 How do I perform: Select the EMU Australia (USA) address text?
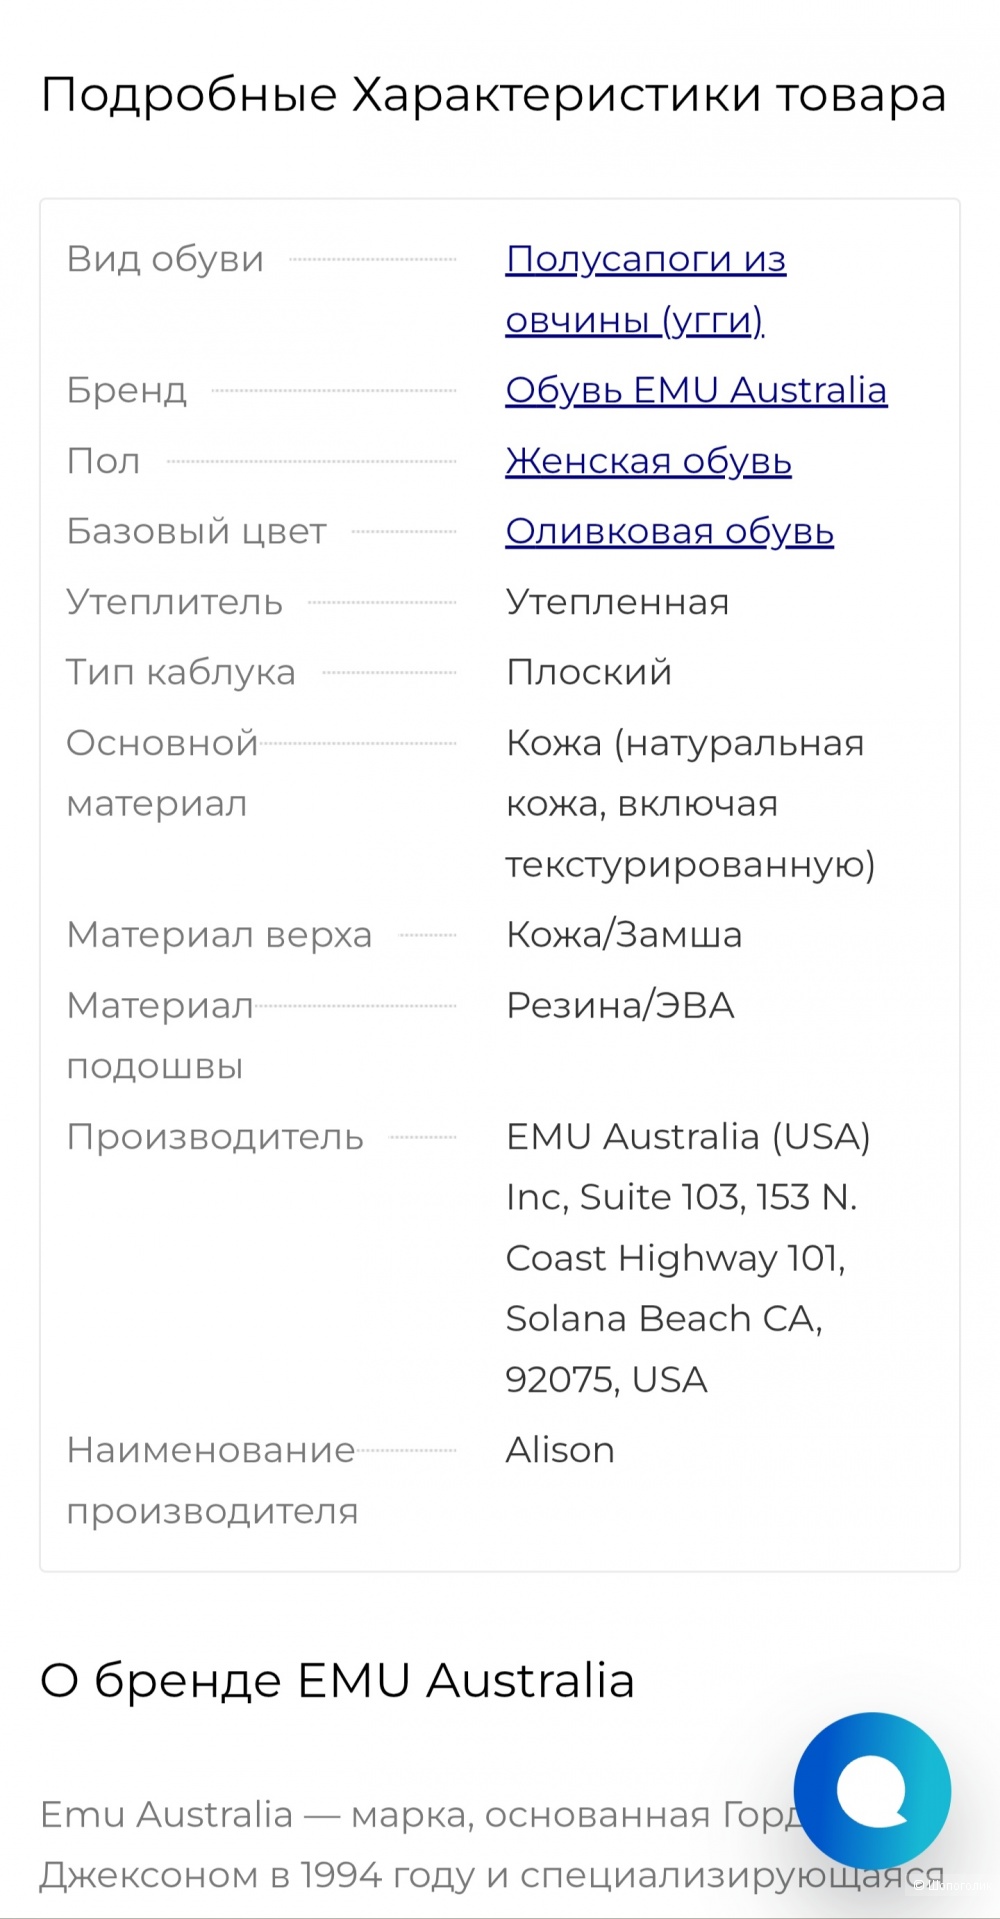[x=690, y=1257]
